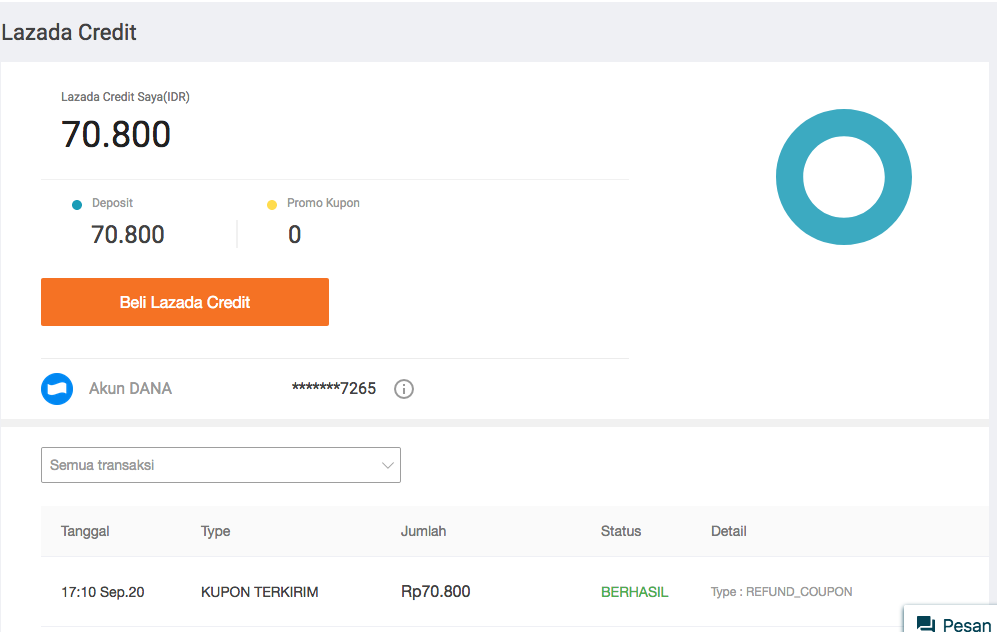The width and height of the screenshot is (997, 632).
Task: Click the Akun DANA label
Action: 130,389
